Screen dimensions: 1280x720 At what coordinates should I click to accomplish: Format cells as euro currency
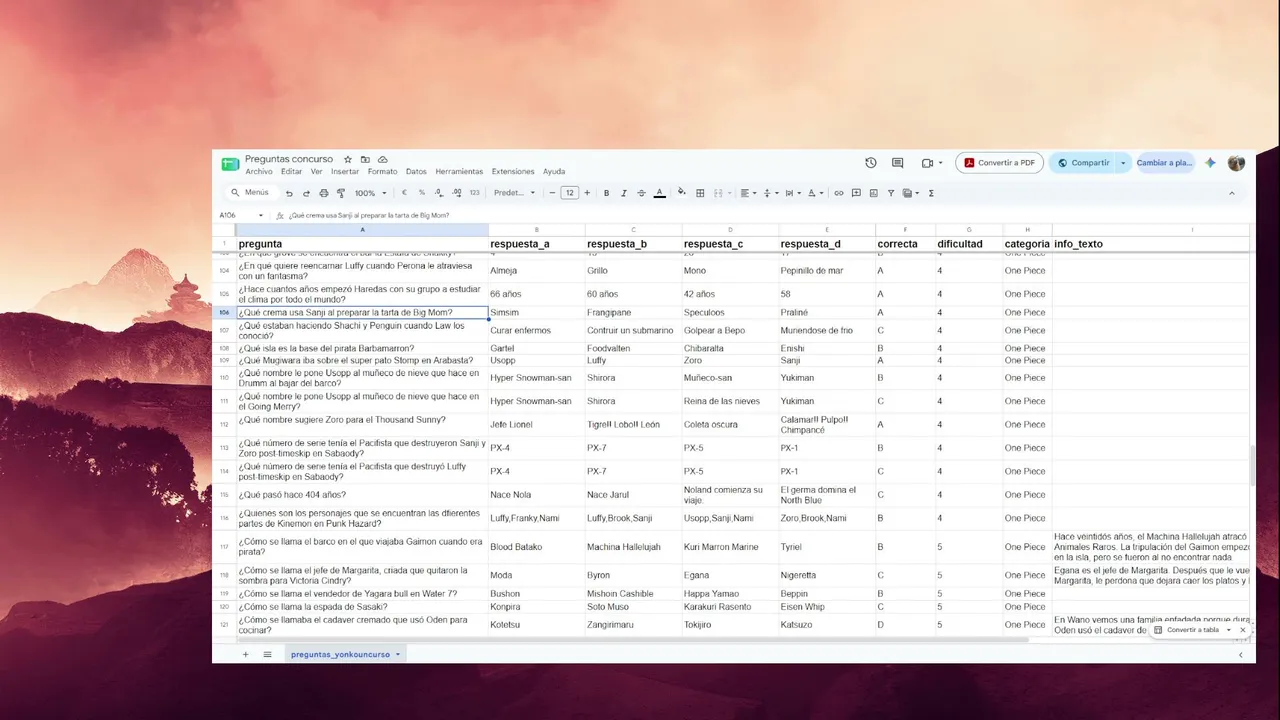[x=404, y=193]
